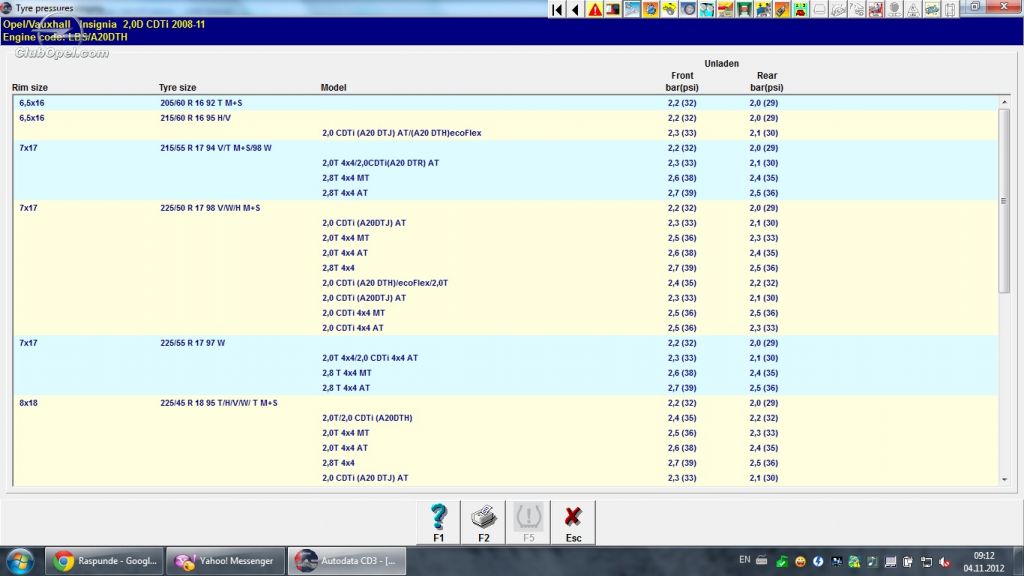
Task: Click model '2,0T 4x4/2,0 CDTi 4x4 AT'
Action: (x=370, y=359)
